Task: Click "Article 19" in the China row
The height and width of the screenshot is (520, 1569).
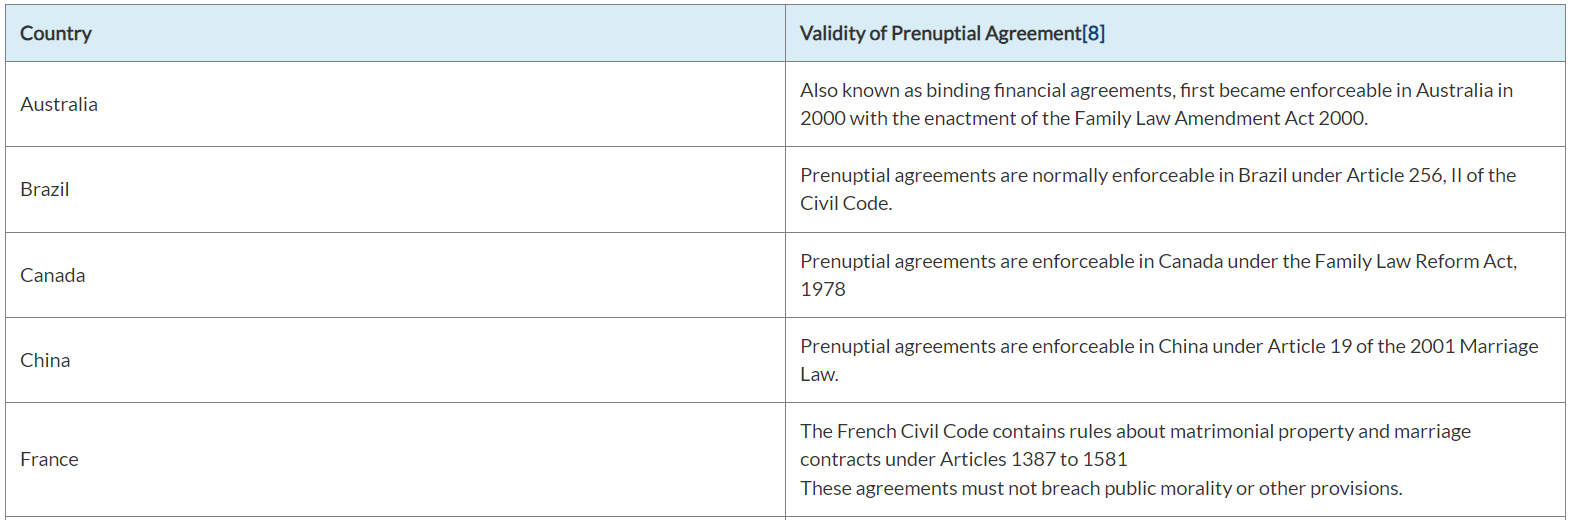Action: [x=1309, y=346]
